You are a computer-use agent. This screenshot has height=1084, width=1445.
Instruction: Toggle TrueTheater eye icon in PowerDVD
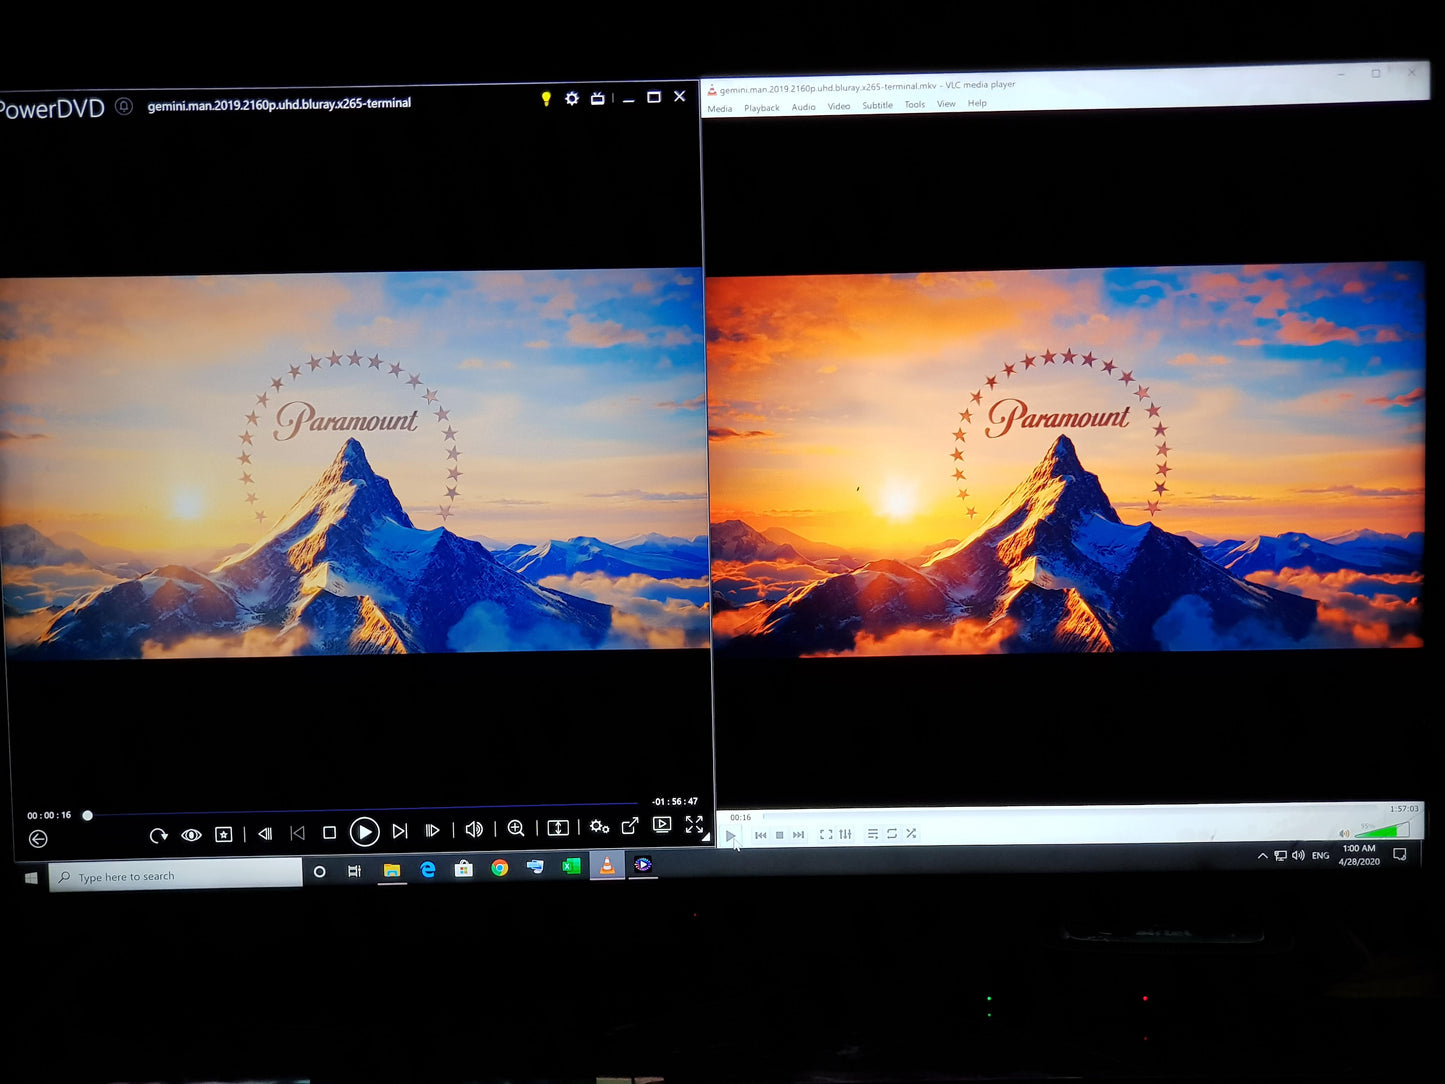pos(191,835)
